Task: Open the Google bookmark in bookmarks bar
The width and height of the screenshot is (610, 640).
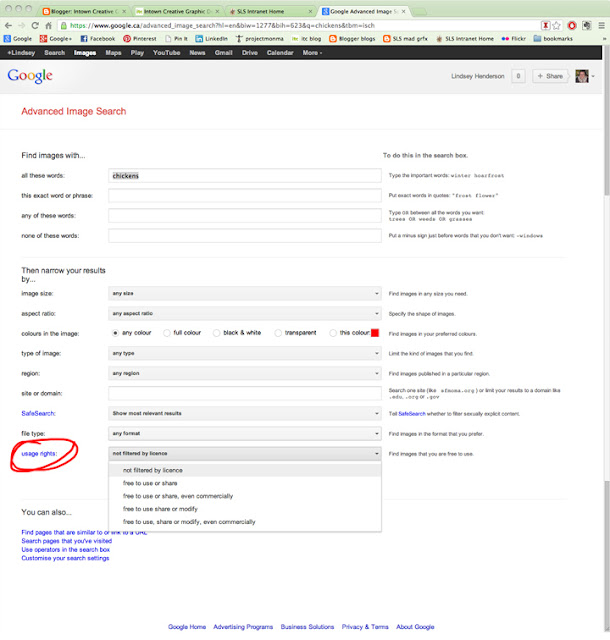Action: pos(18,39)
